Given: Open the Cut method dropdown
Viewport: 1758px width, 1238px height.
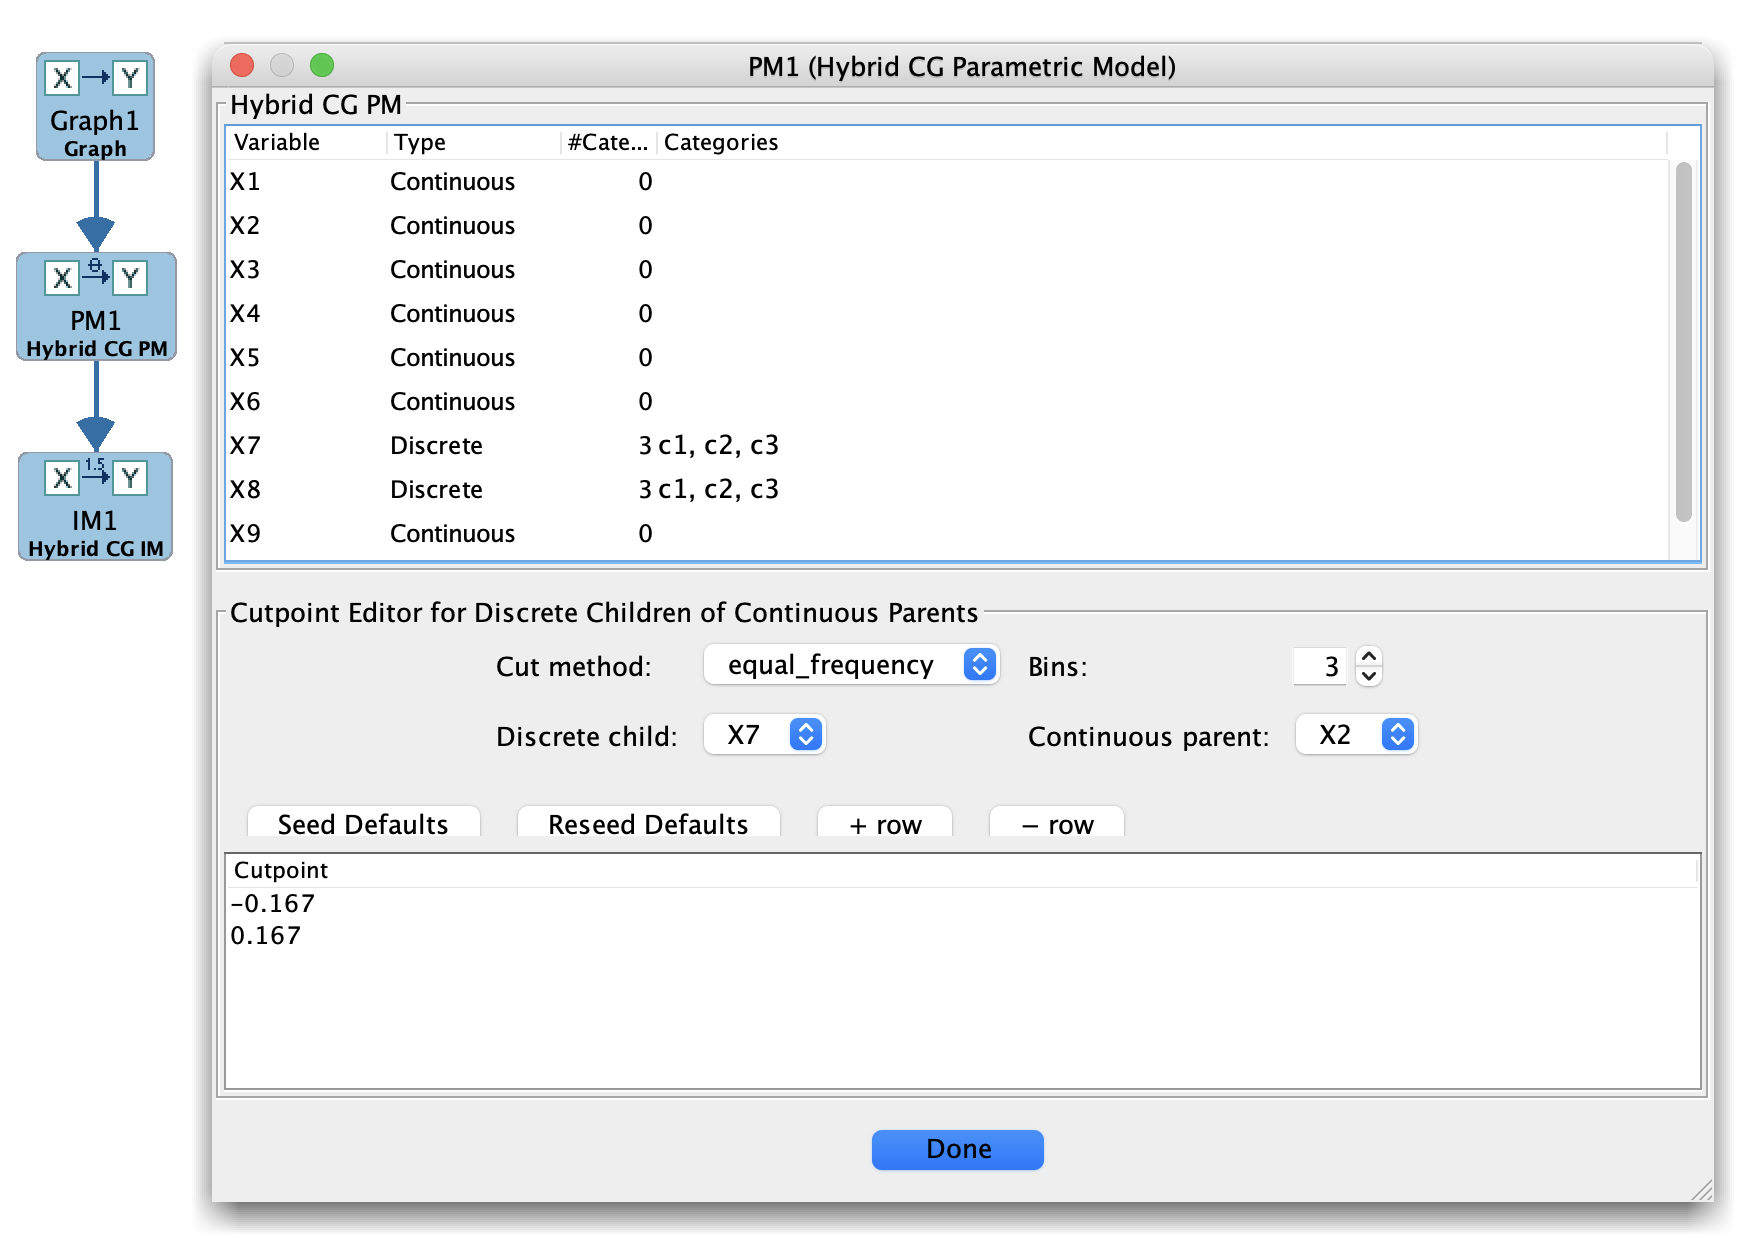Looking at the screenshot, I should (x=851, y=665).
